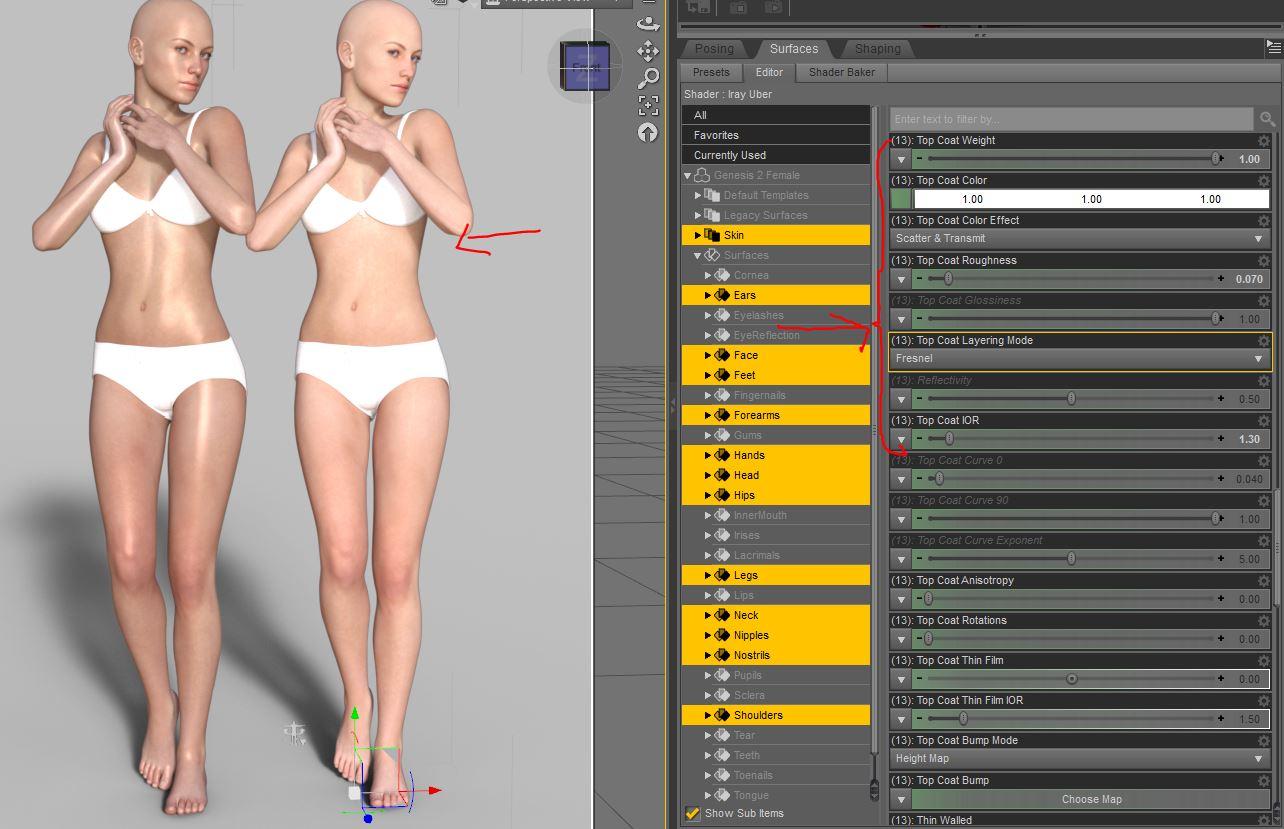1284x829 pixels.
Task: Open Top Coat Thin Film IOR gear settings
Action: 1264,701
